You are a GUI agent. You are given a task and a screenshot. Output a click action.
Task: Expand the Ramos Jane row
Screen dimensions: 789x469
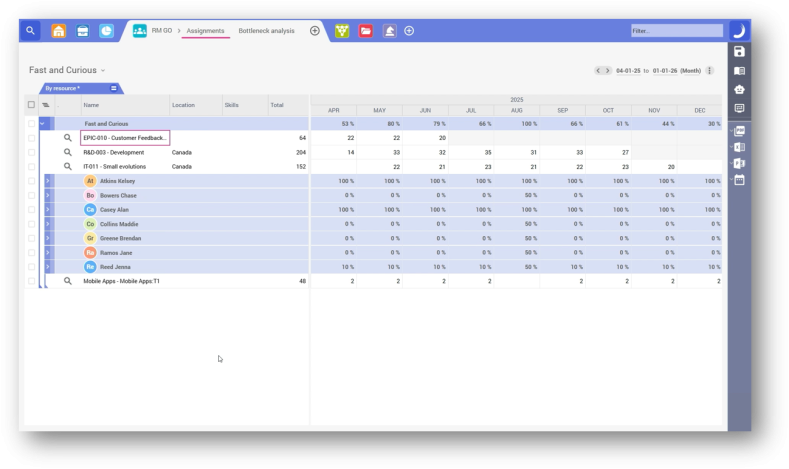48,253
